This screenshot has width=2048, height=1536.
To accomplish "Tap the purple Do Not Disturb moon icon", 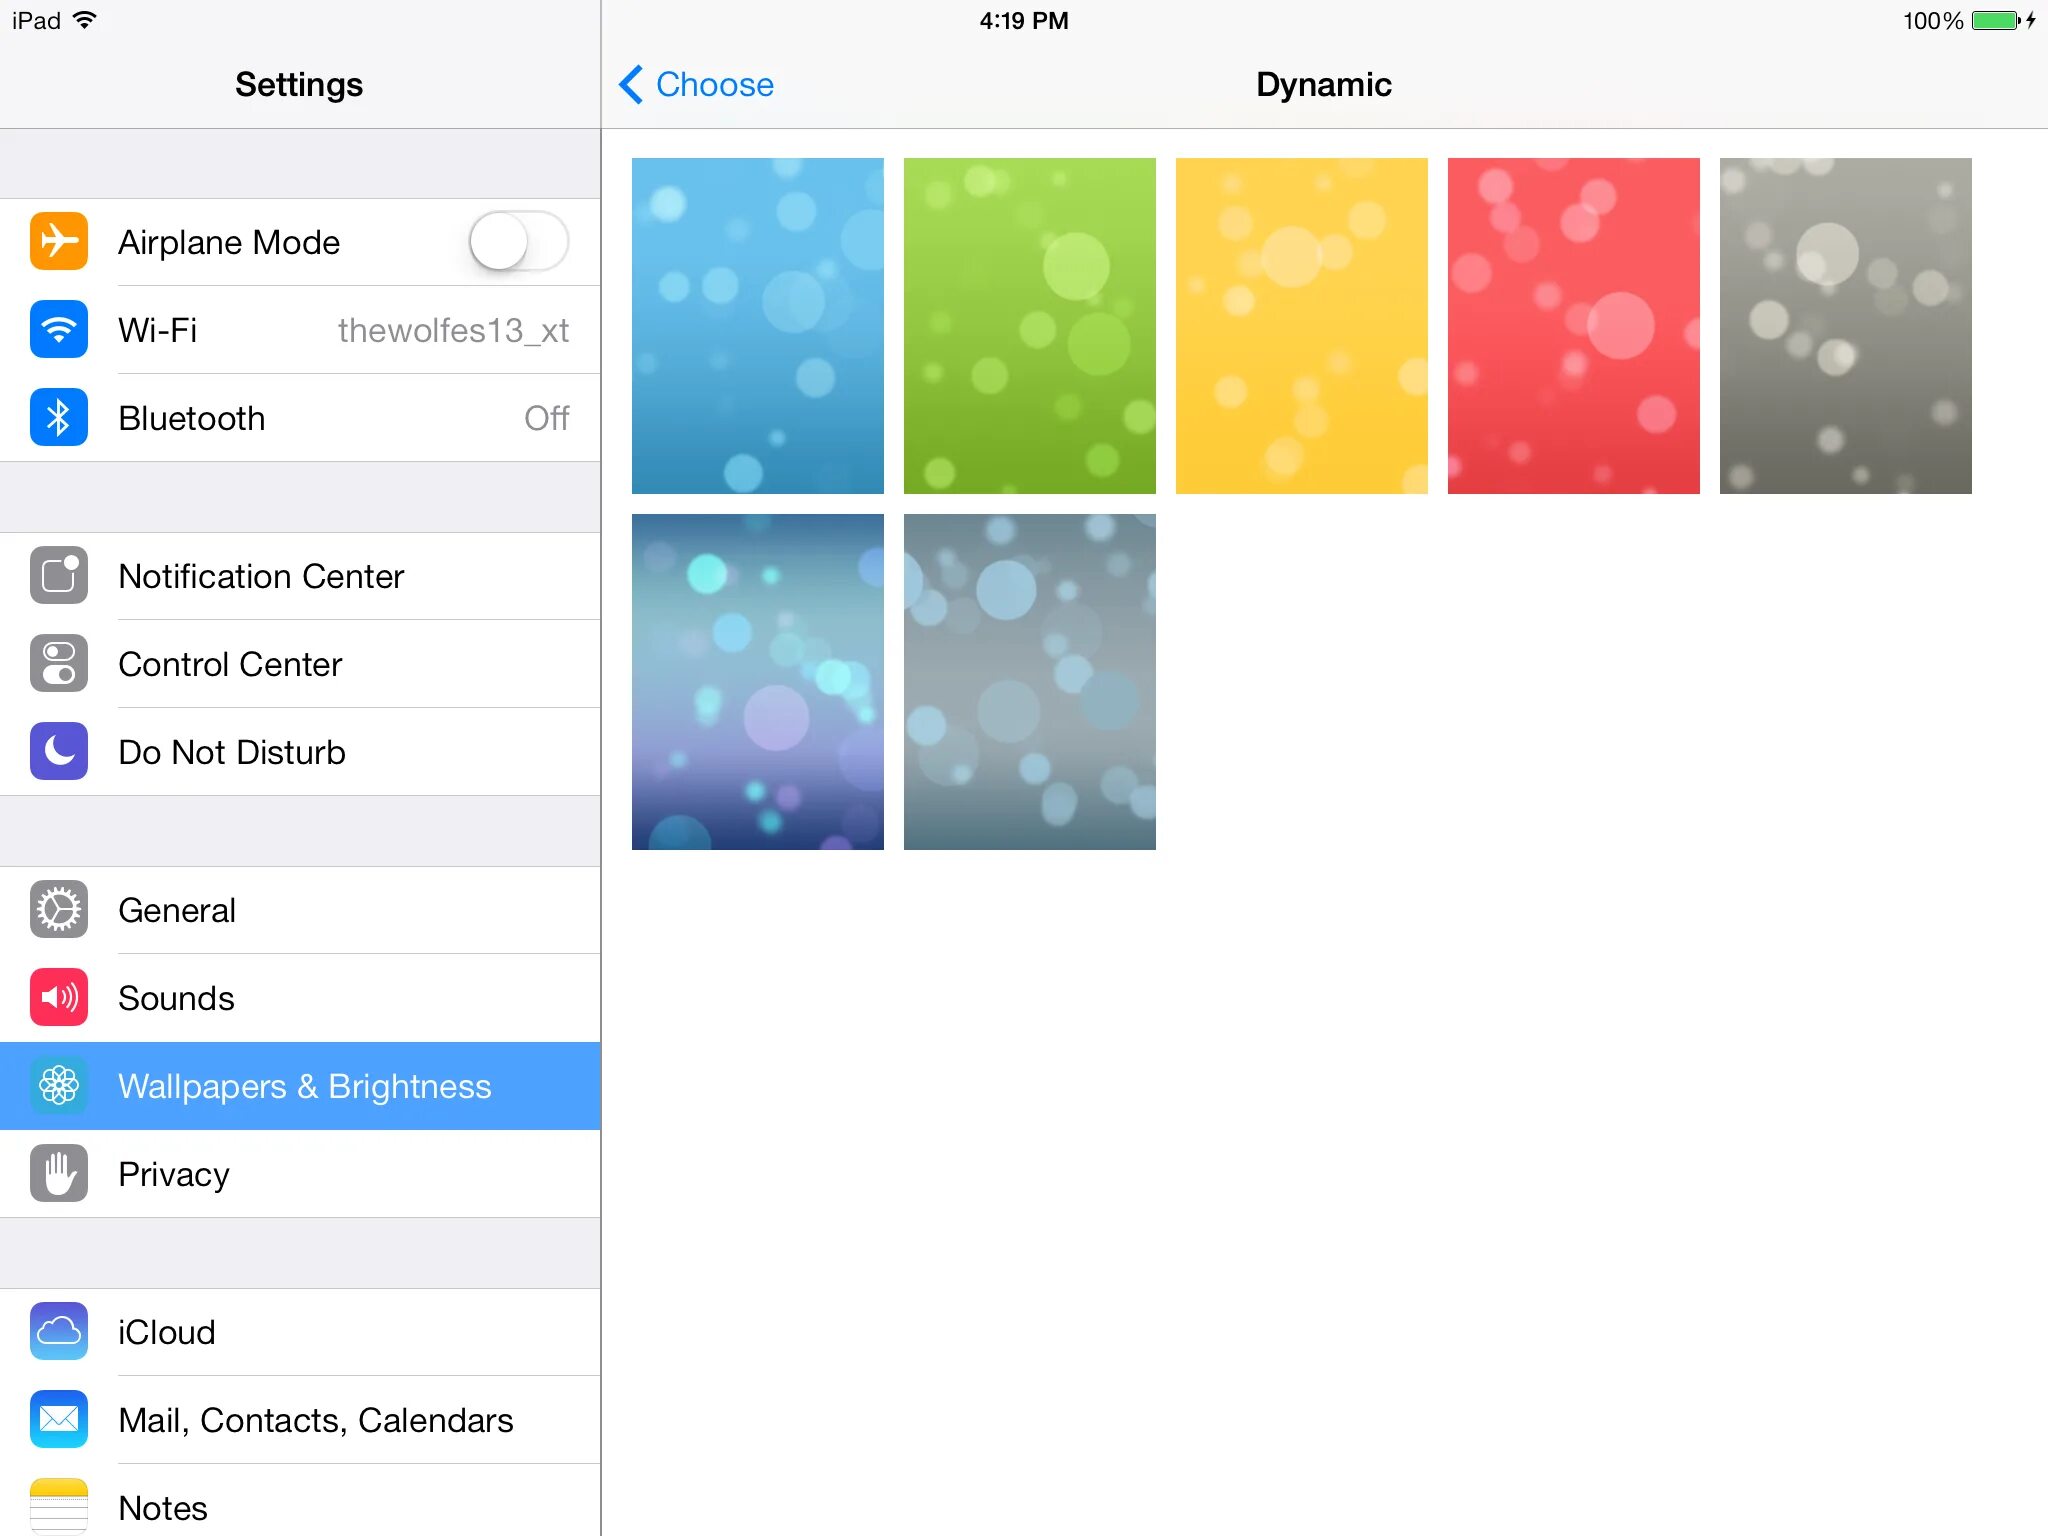I will coord(59,752).
